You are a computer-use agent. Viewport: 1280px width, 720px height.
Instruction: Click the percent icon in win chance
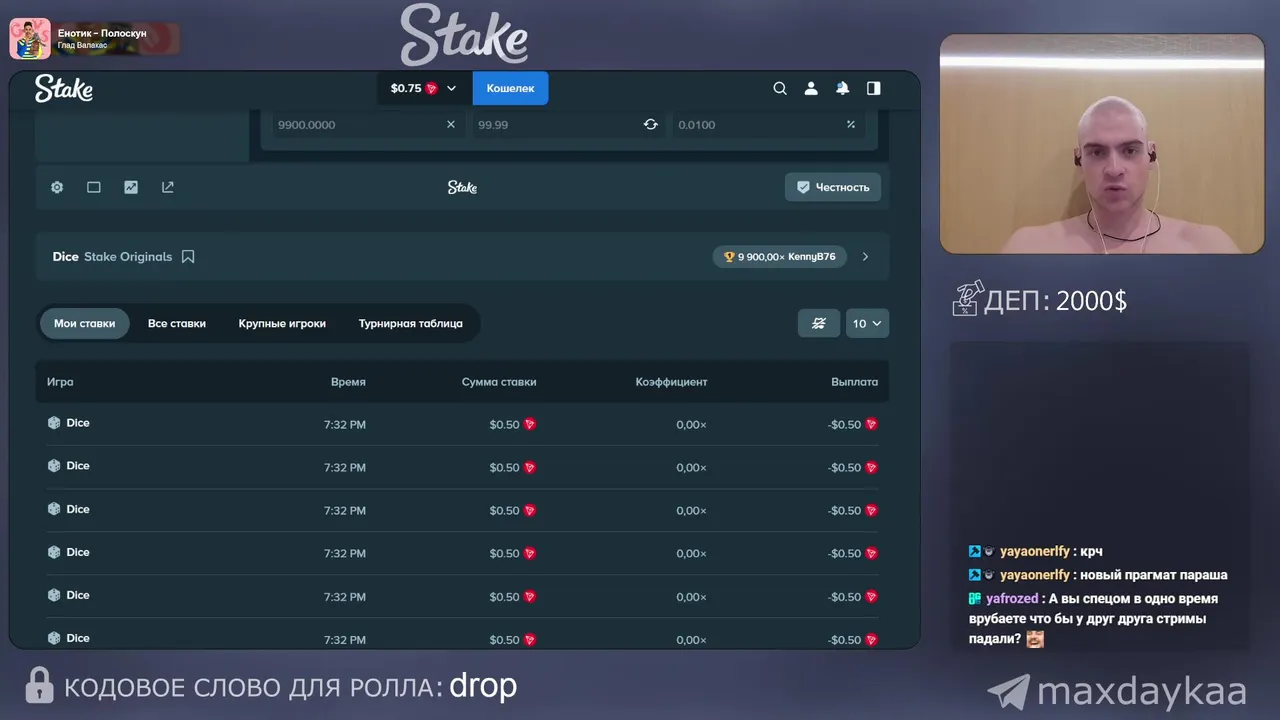[851, 125]
